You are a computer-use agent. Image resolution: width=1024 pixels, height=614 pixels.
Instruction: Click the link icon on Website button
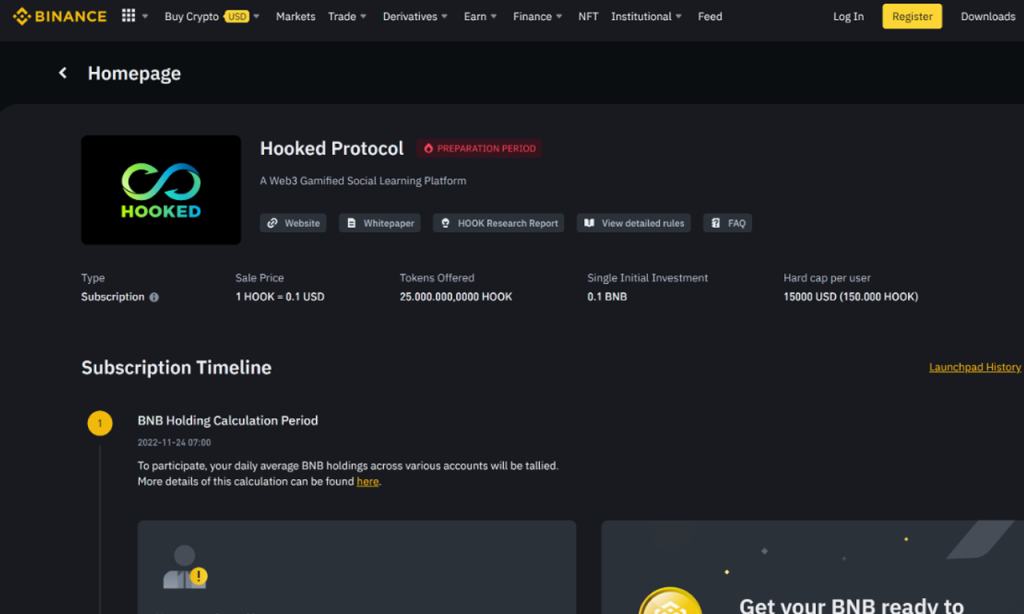[x=272, y=223]
